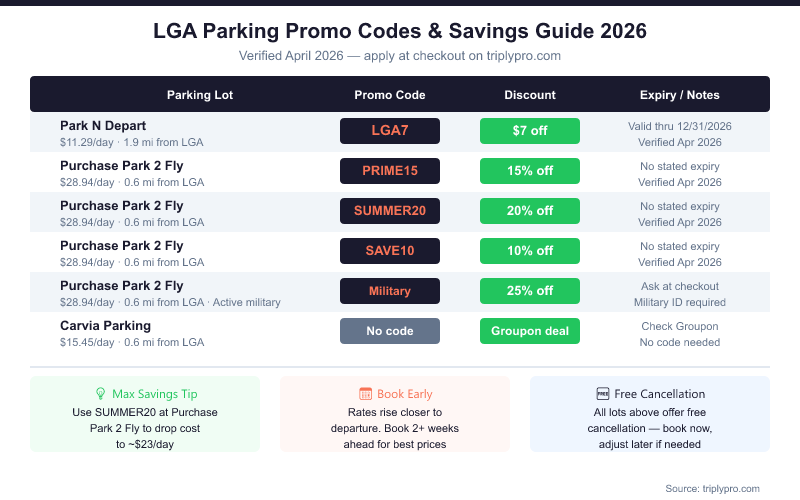The height and width of the screenshot is (500, 800).
Task: Click the lightbulb icon beside Max Savings Tip
Action: 100,394
